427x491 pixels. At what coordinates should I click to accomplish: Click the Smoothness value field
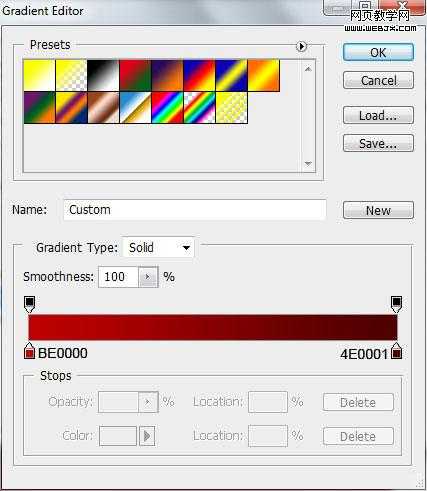click(118, 277)
